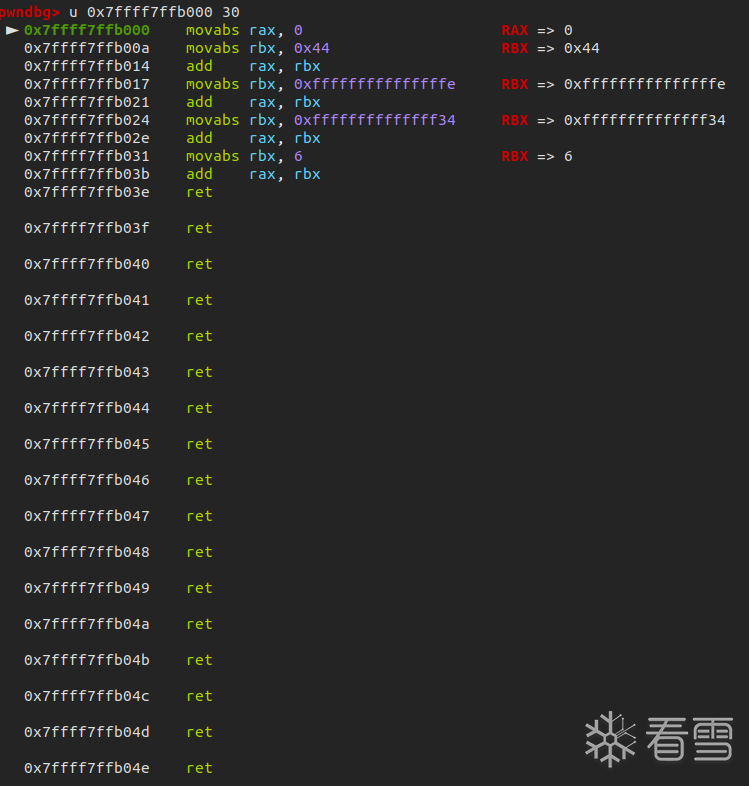
Task: Click the command text 'u 0x7ffff7ffb000 30'
Action: coord(154,12)
